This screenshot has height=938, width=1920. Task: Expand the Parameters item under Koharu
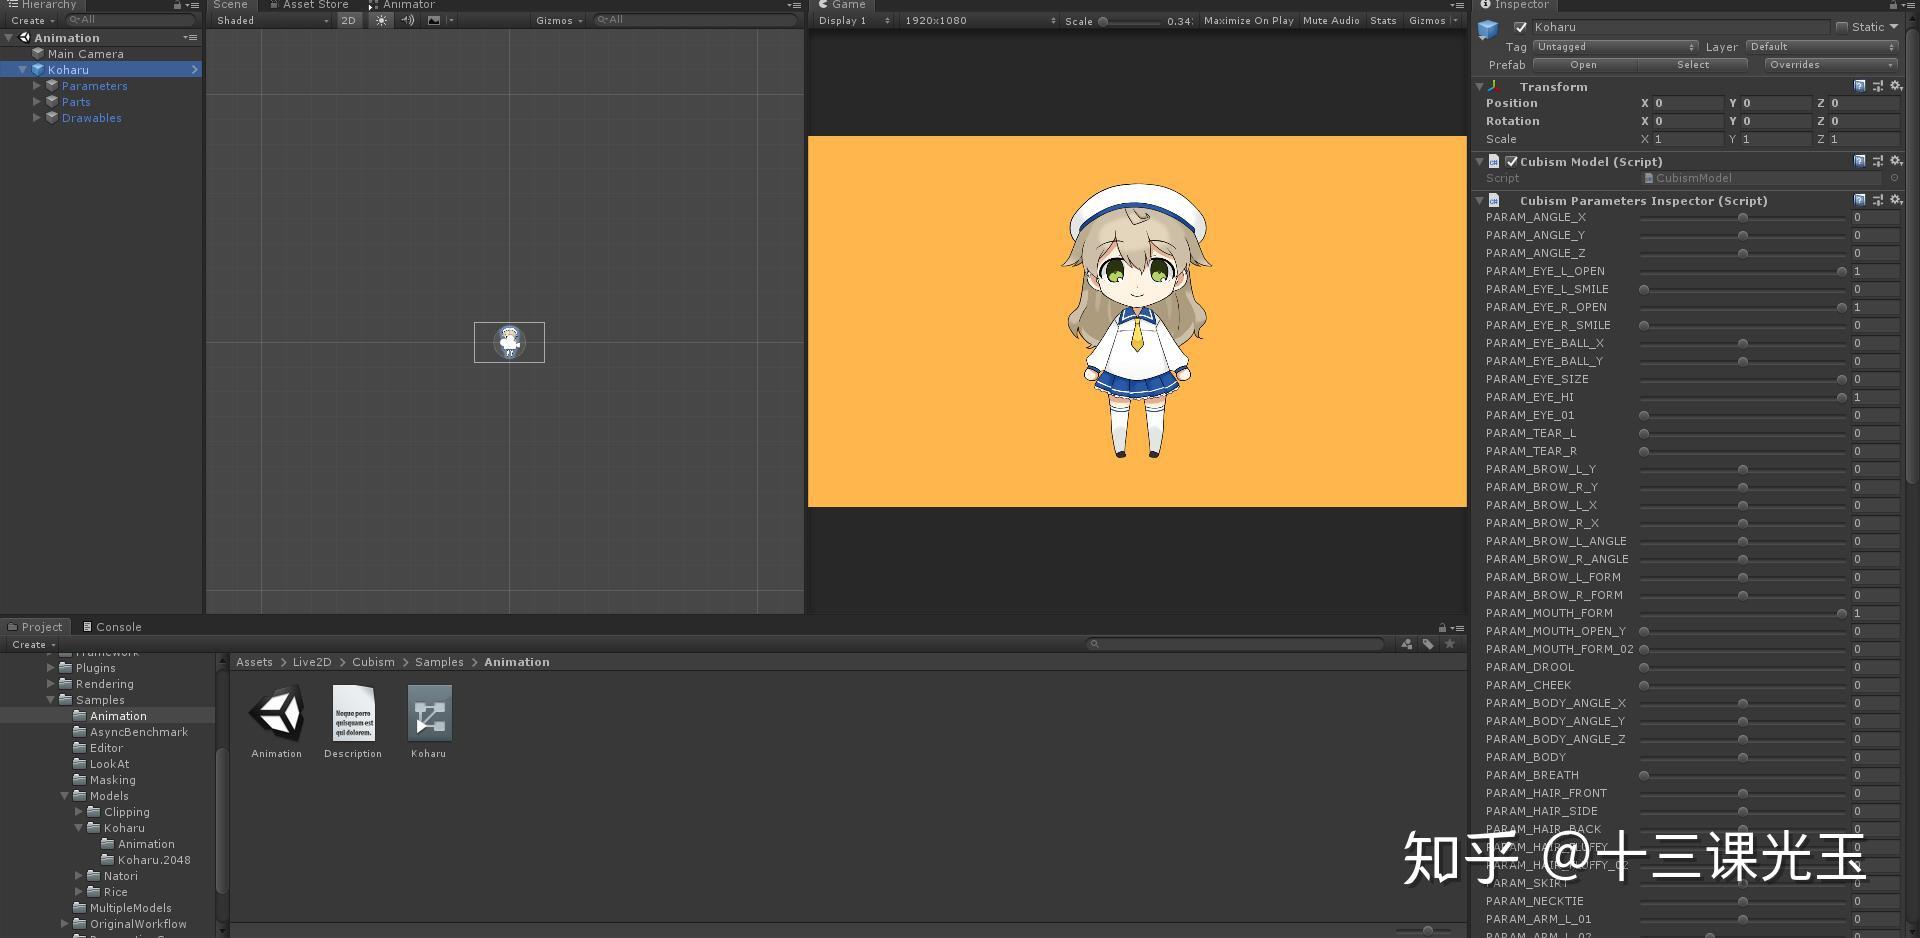[37, 86]
